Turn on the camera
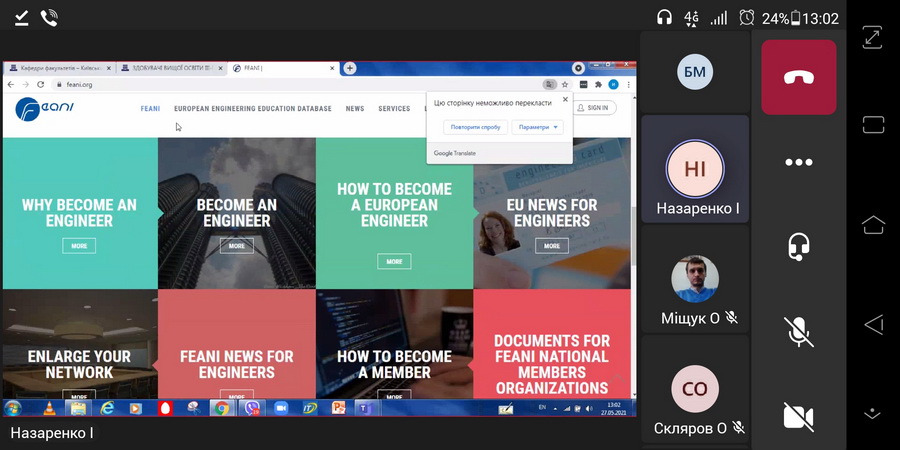 [x=798, y=416]
